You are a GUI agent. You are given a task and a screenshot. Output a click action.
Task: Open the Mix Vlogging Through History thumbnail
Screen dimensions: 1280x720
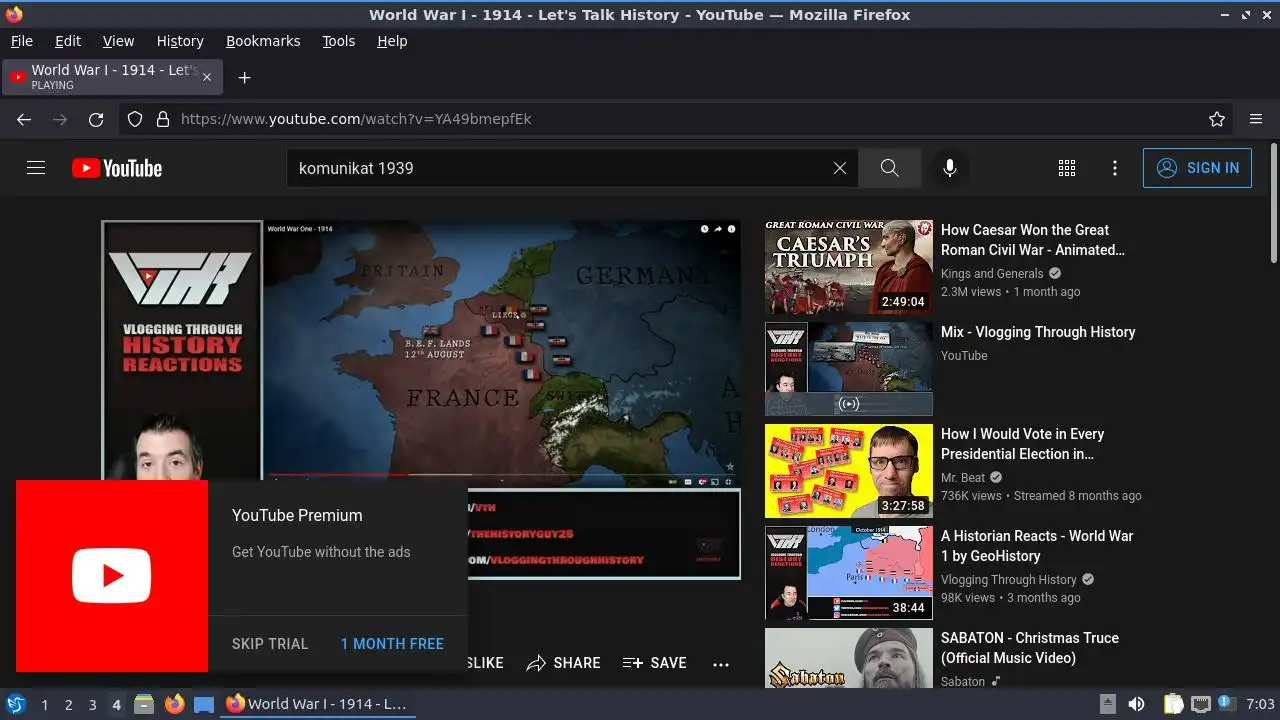tap(849, 369)
